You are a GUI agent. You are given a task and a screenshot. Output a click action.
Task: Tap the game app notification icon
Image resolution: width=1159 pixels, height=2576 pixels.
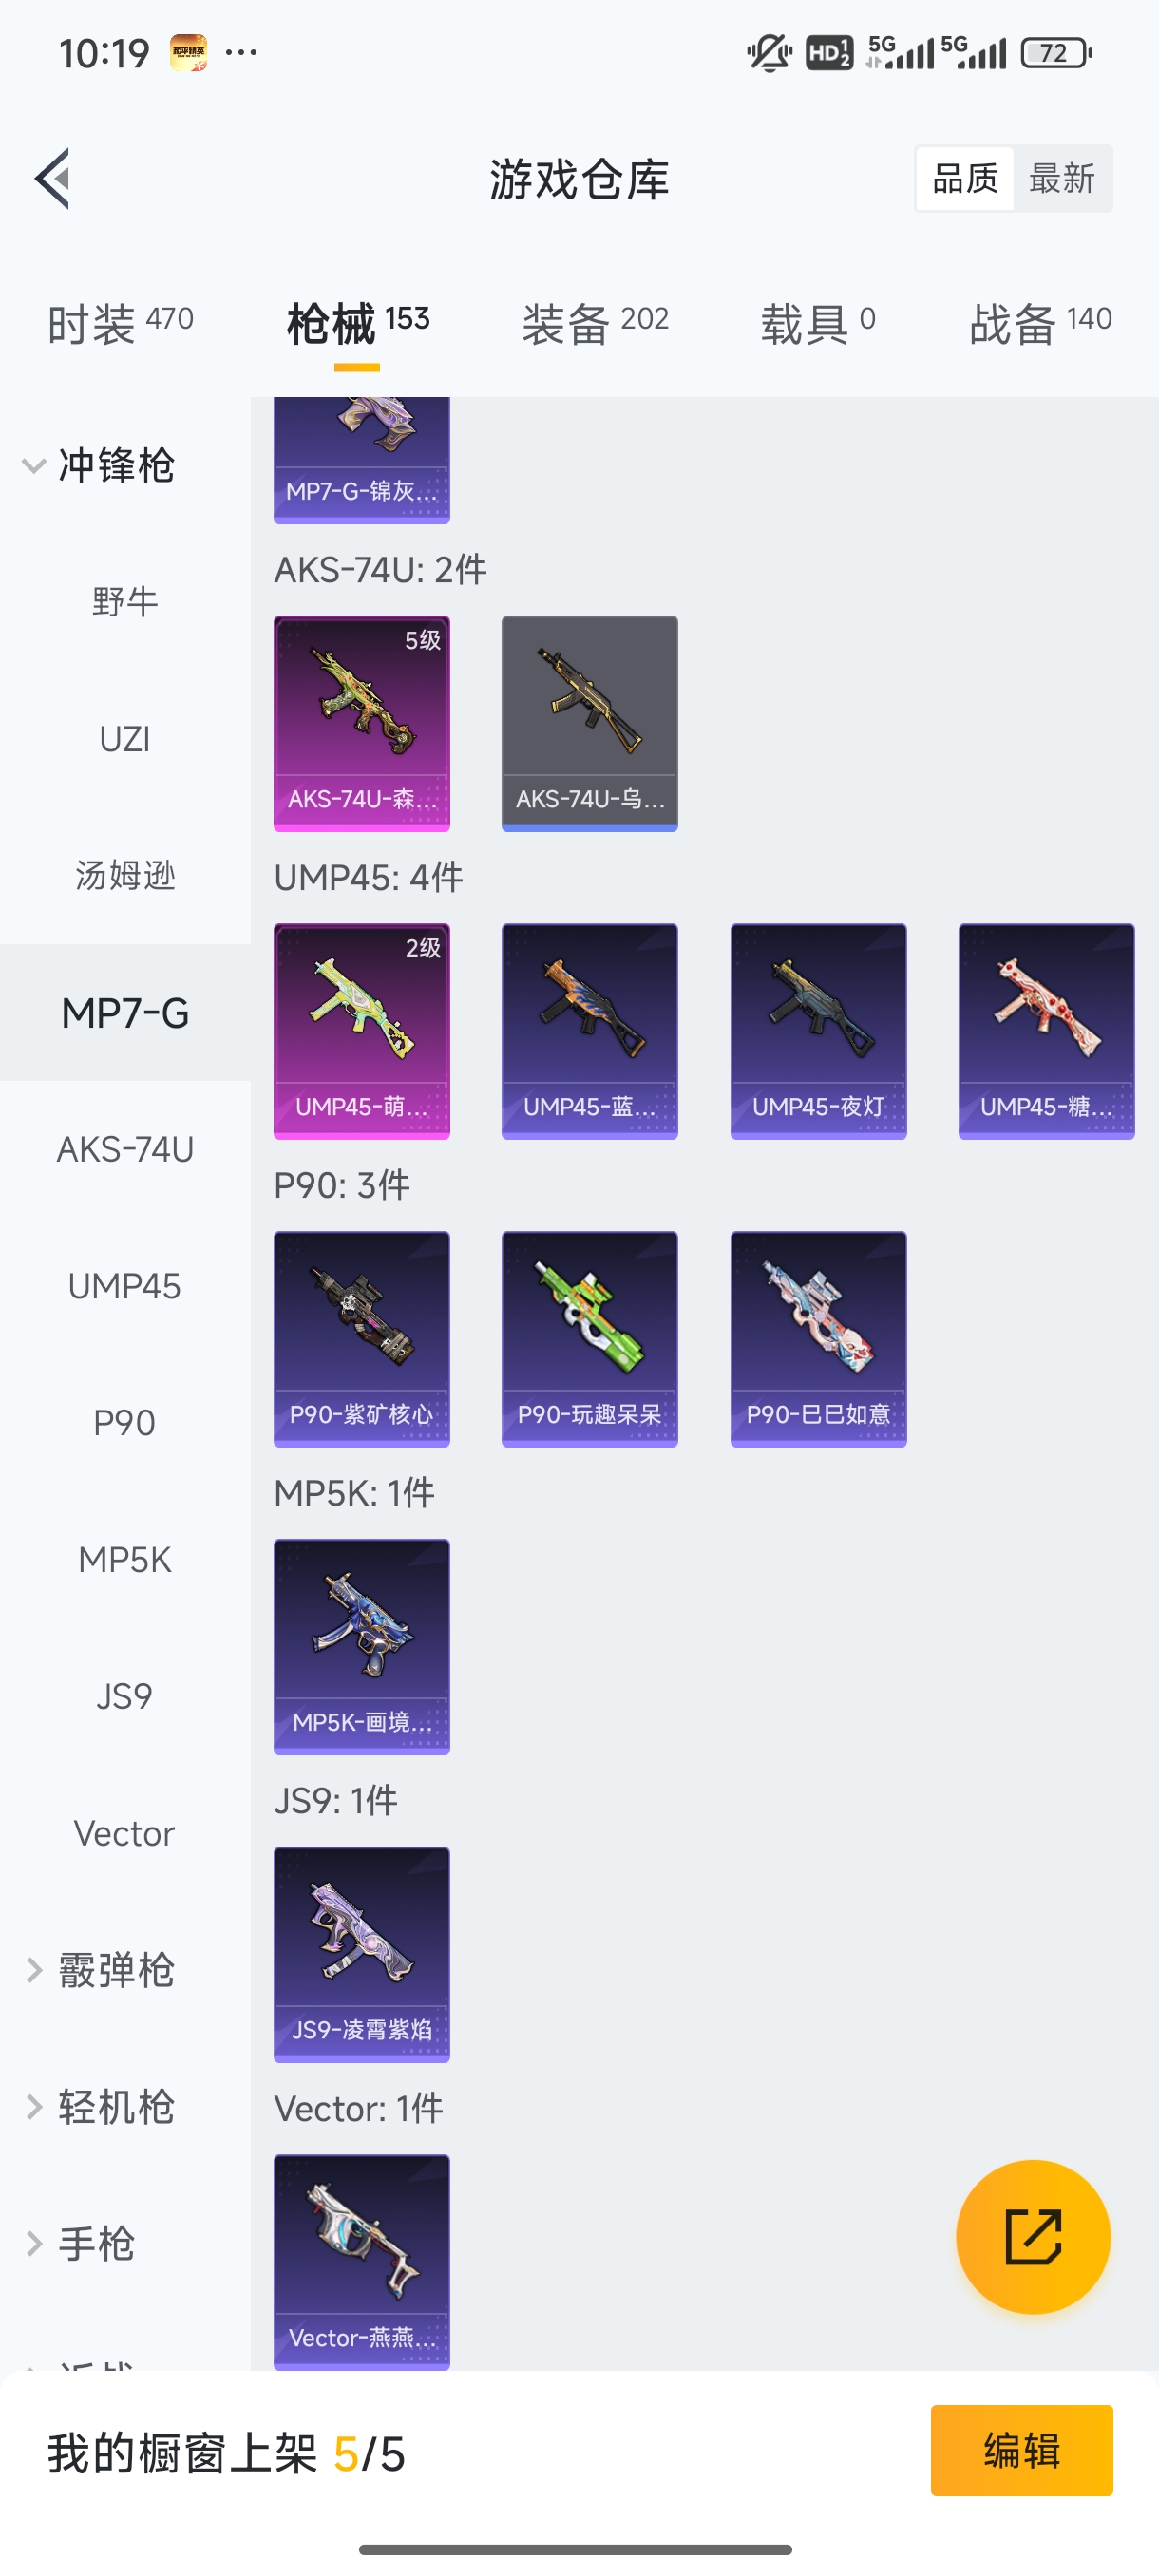[x=188, y=52]
